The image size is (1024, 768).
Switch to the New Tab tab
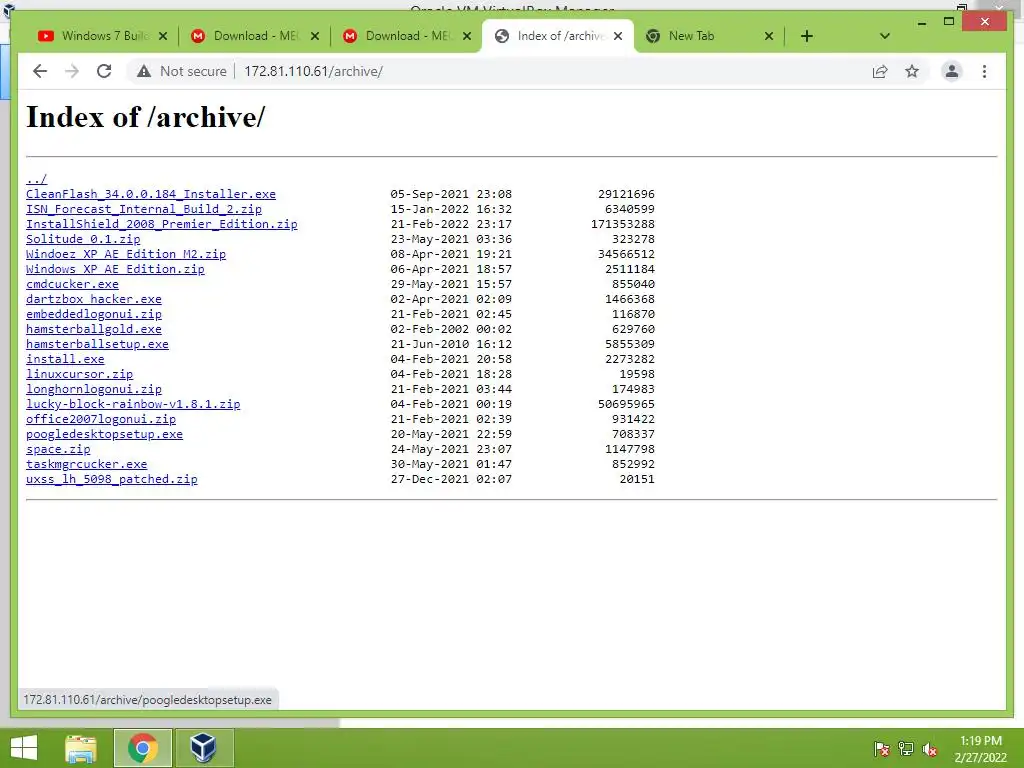pyautogui.click(x=703, y=36)
